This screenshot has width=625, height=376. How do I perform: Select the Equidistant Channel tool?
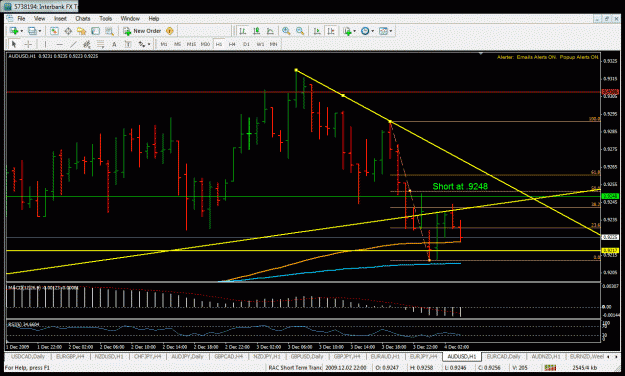pyautogui.click(x=86, y=44)
